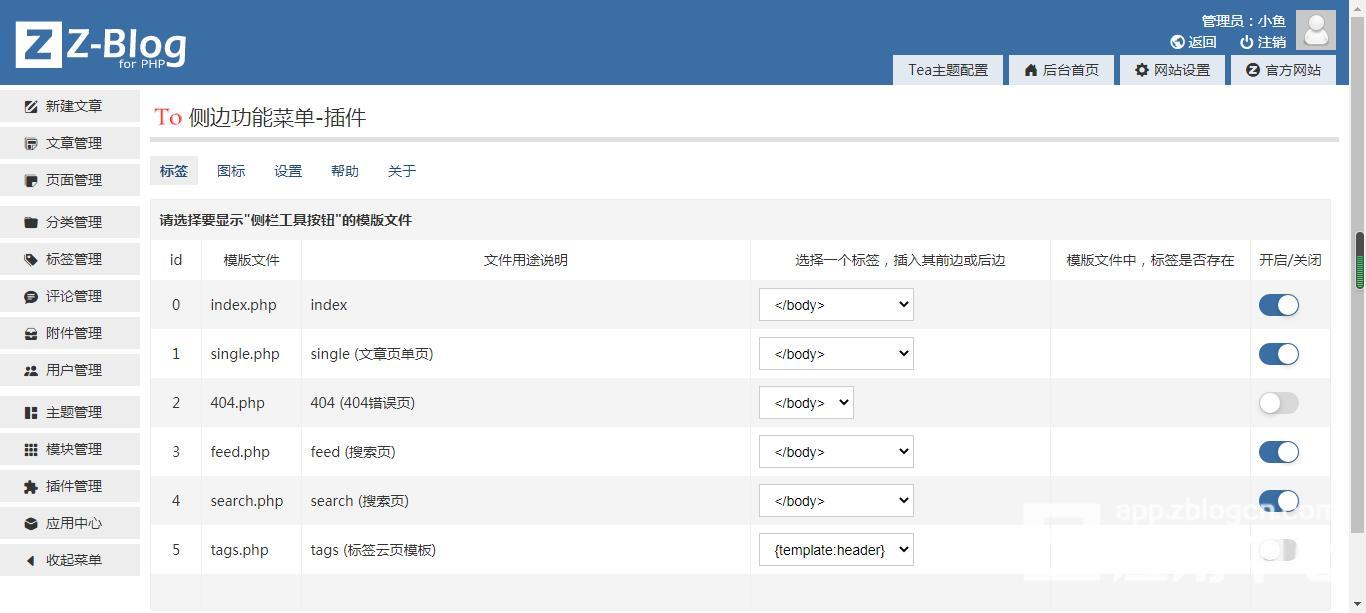Toggle the switch for search.php
The image size is (1366, 613).
pyautogui.click(x=1278, y=501)
